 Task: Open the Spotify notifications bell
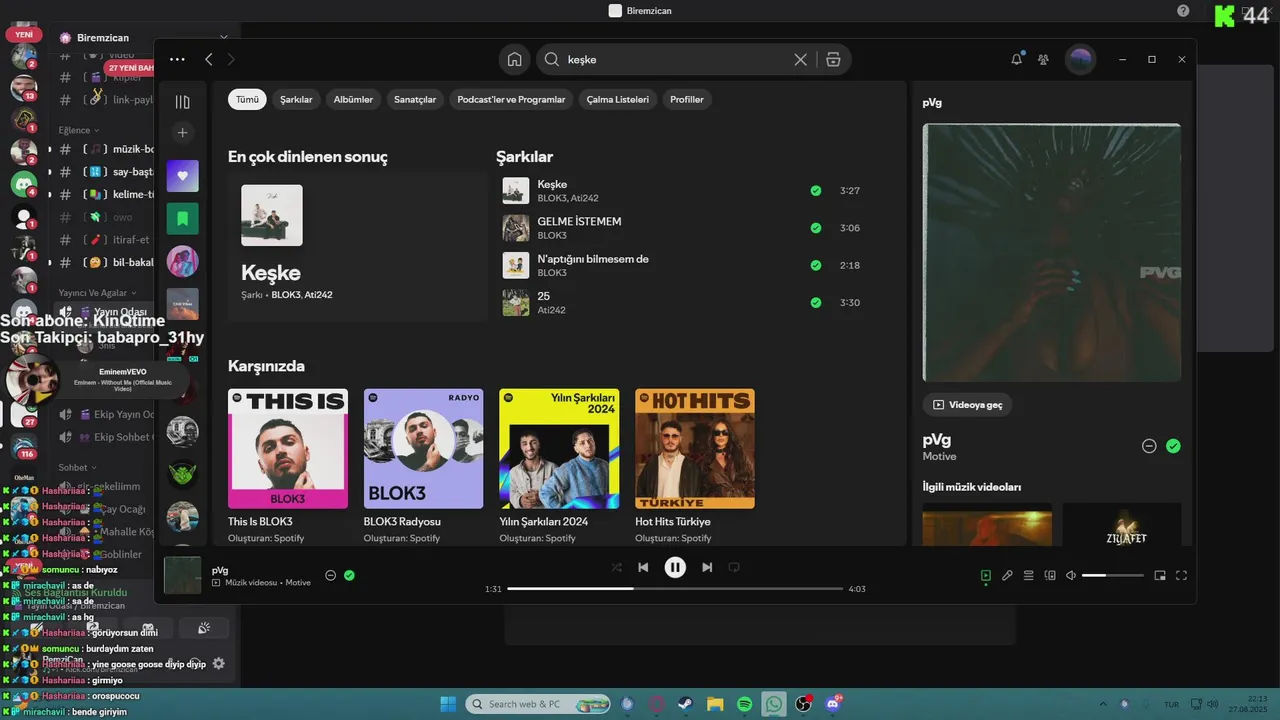tap(1017, 60)
